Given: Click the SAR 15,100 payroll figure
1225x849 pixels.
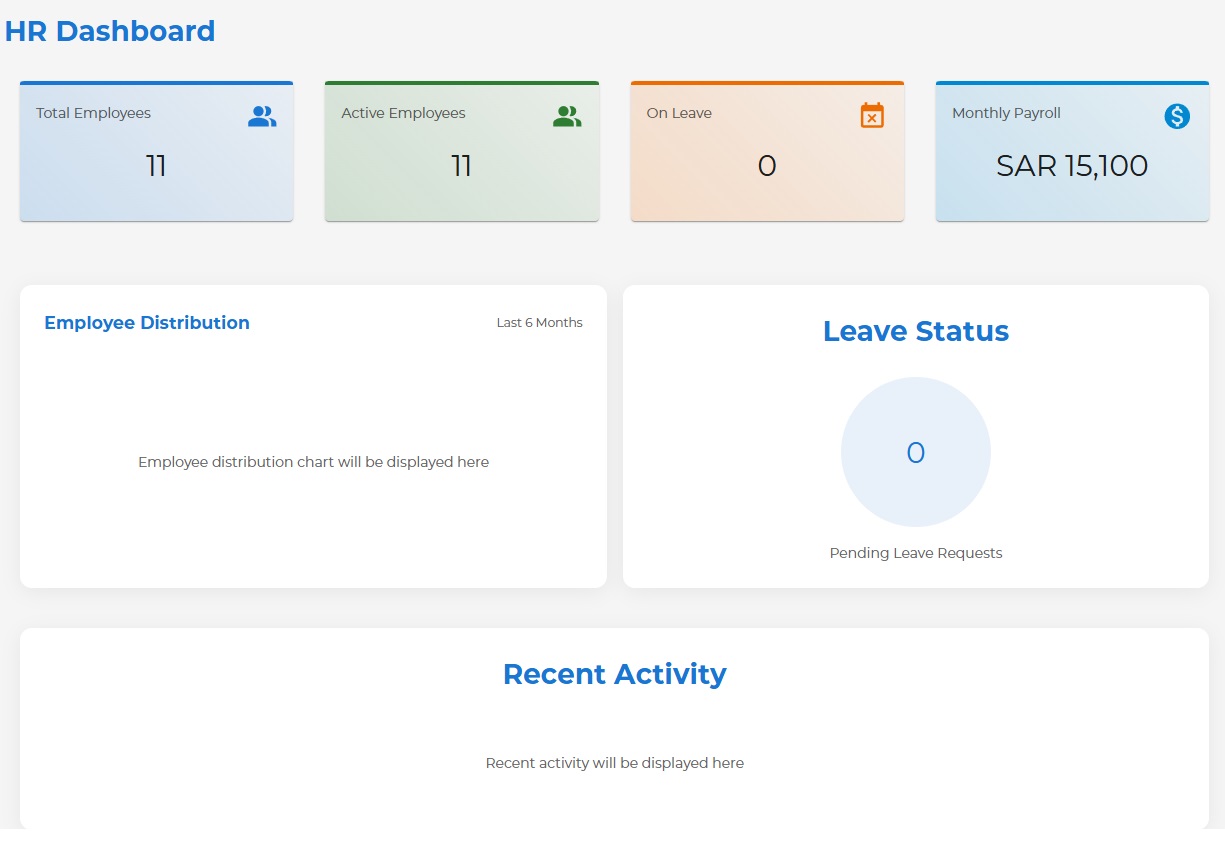Looking at the screenshot, I should [x=1071, y=166].
